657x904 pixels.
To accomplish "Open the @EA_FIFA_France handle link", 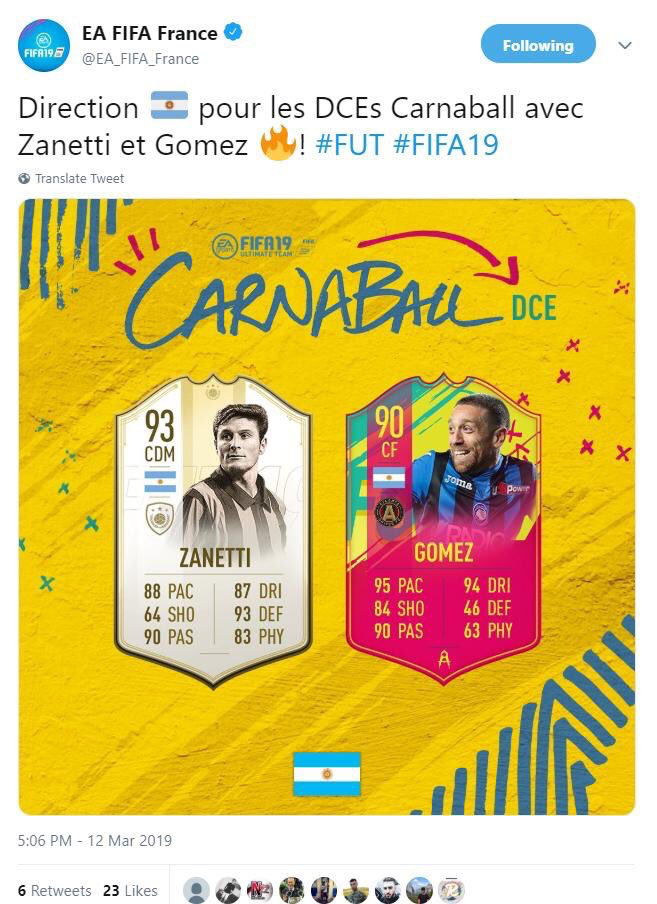I will [x=140, y=59].
